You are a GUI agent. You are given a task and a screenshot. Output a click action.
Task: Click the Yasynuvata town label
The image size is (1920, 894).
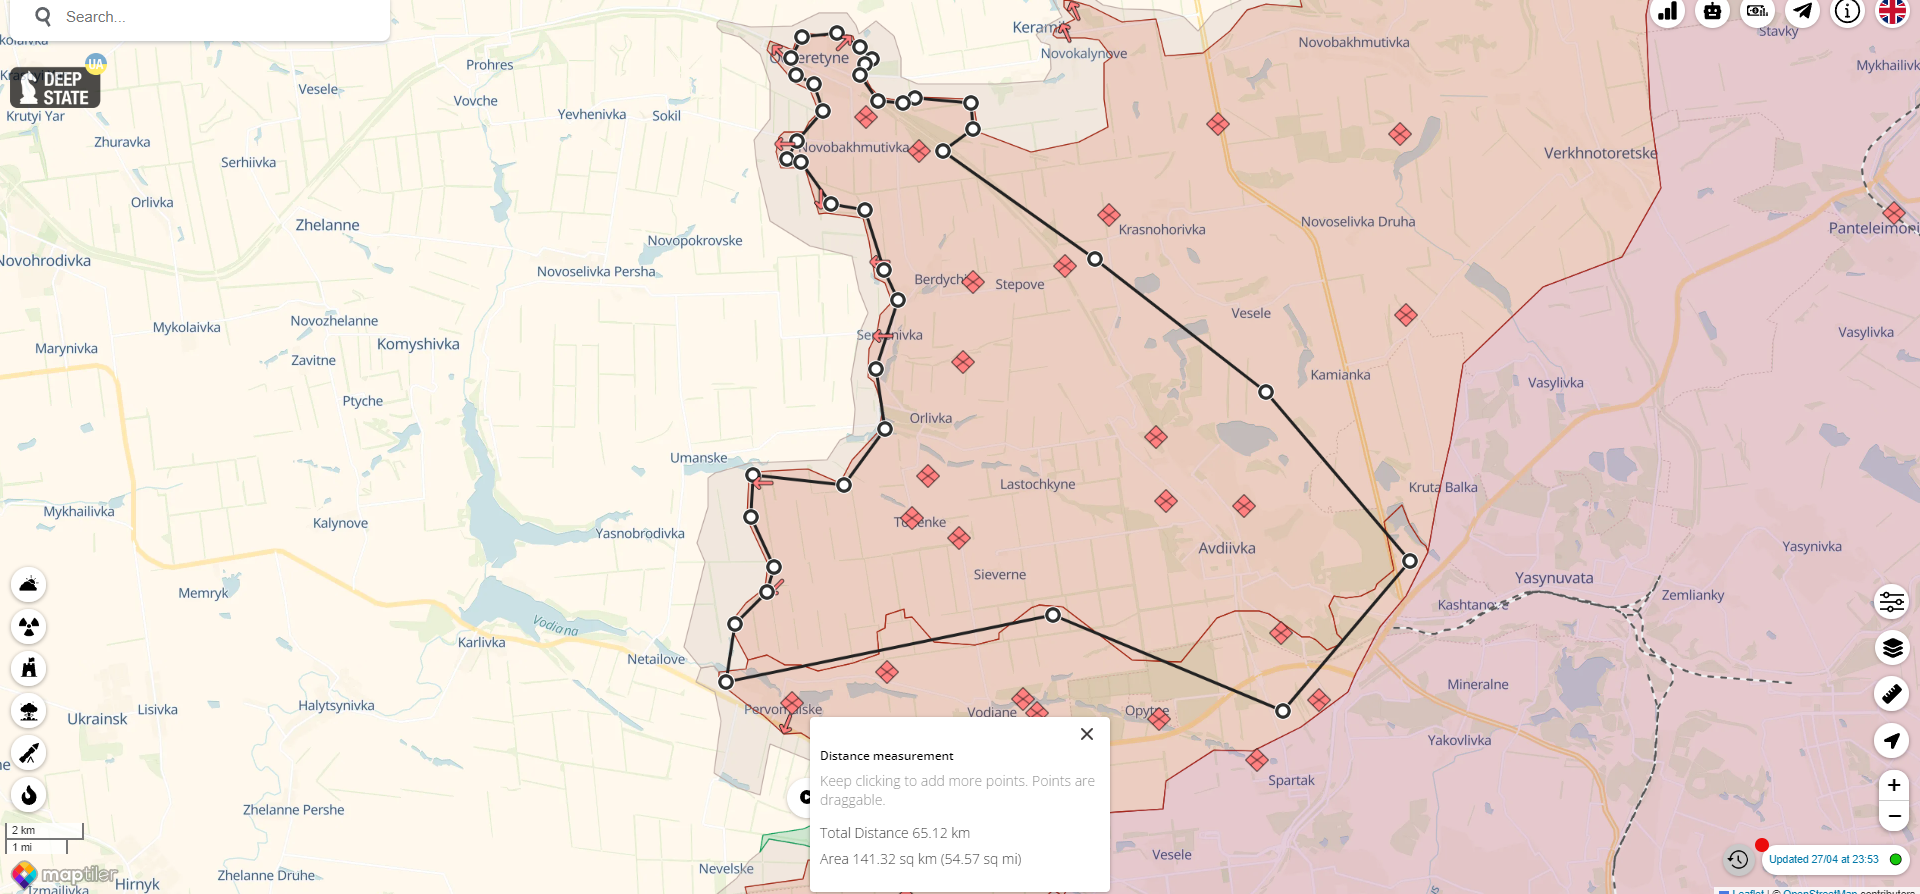1554,578
